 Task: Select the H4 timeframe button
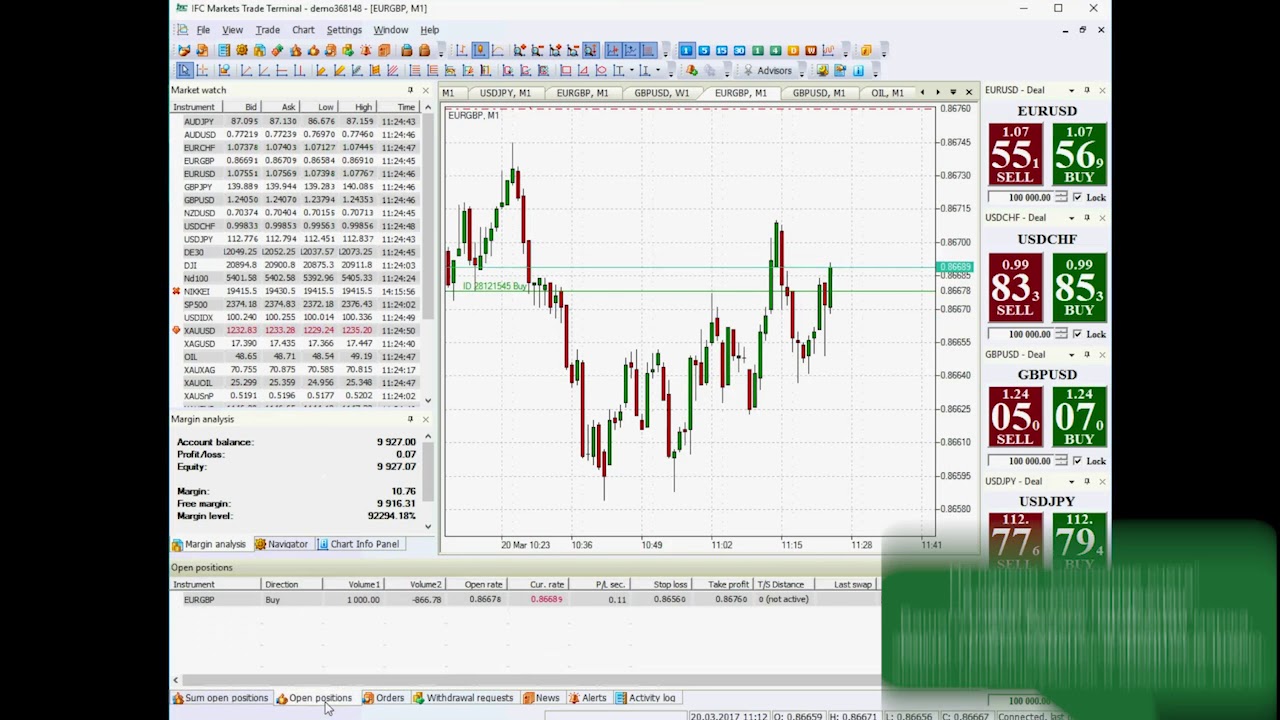(x=775, y=50)
